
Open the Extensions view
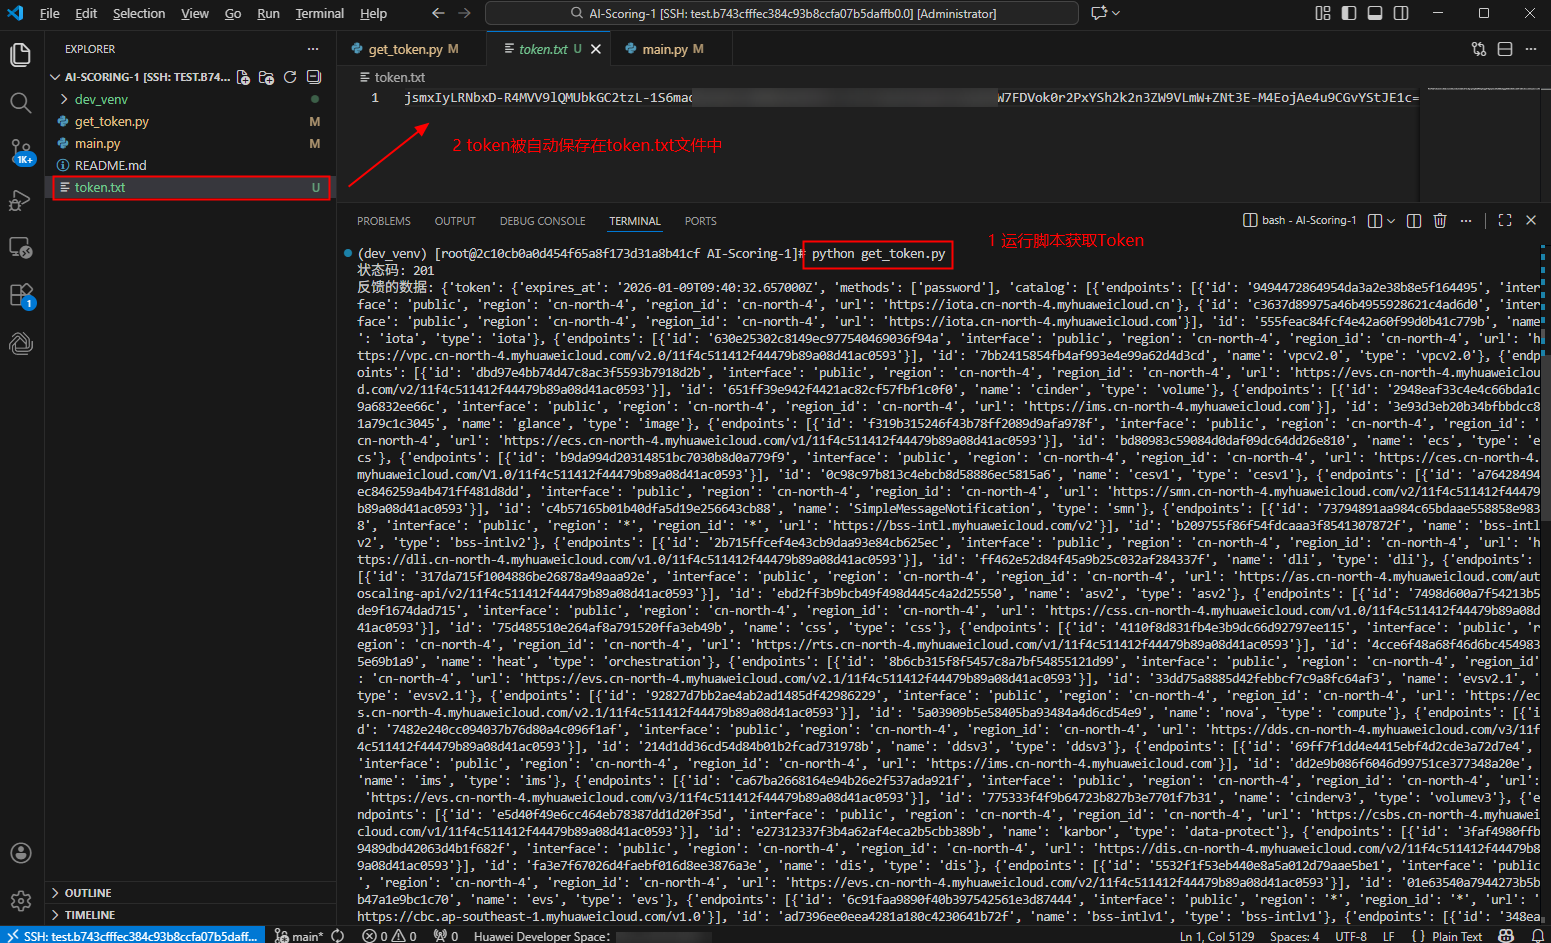point(20,295)
